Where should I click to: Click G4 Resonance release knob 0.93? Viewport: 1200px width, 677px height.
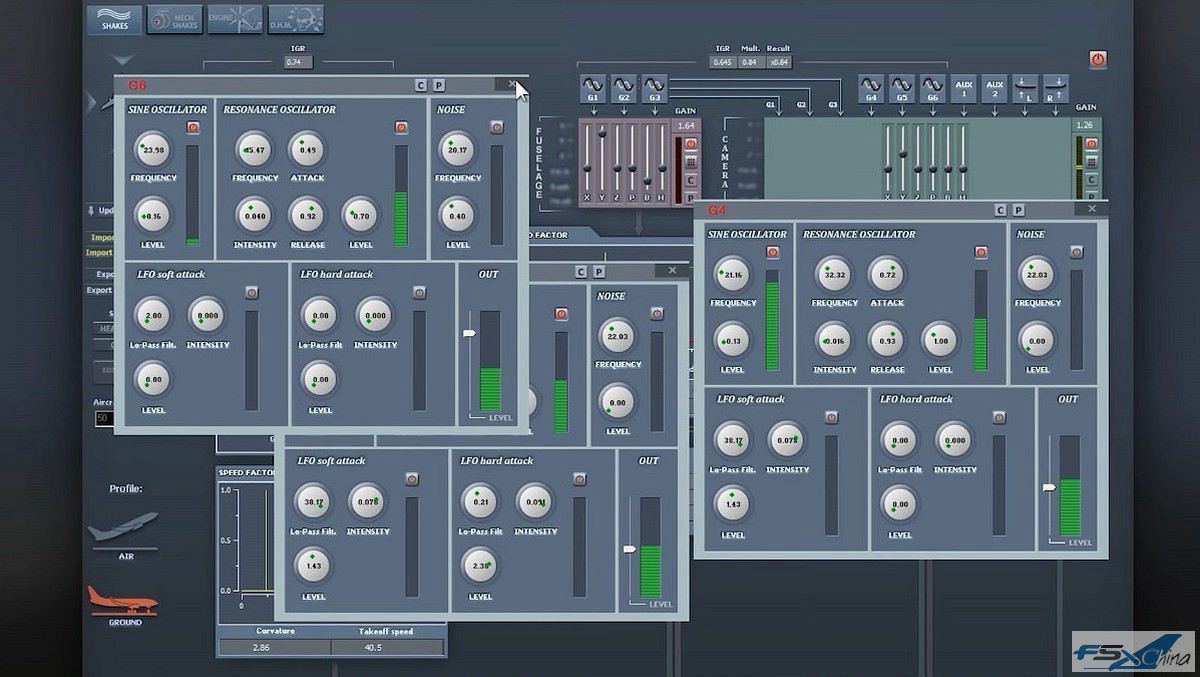[887, 342]
